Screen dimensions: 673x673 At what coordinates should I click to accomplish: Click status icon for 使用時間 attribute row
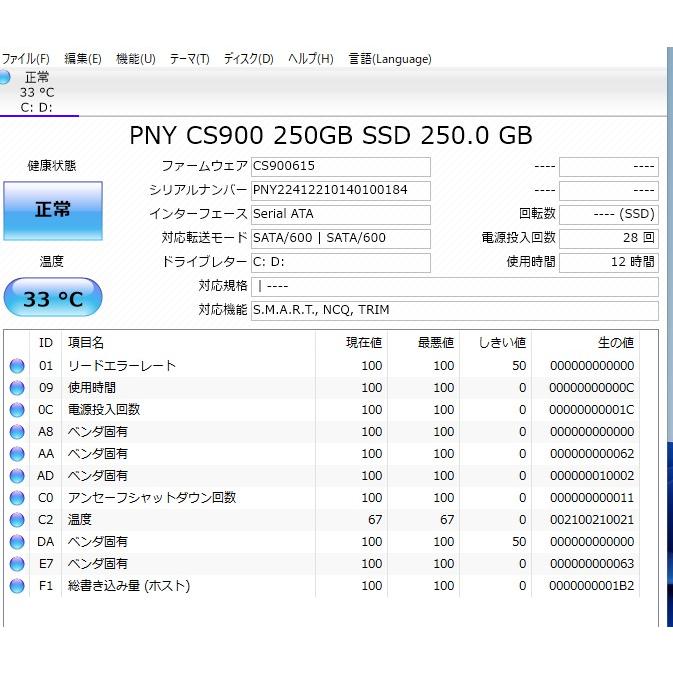(17, 388)
